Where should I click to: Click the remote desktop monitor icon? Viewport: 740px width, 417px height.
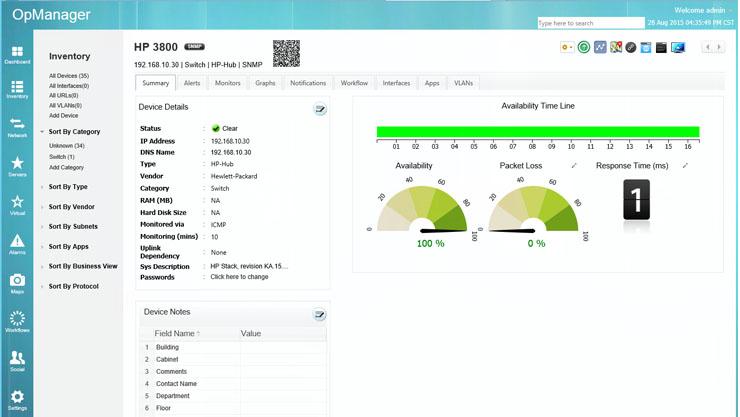pyautogui.click(x=678, y=47)
